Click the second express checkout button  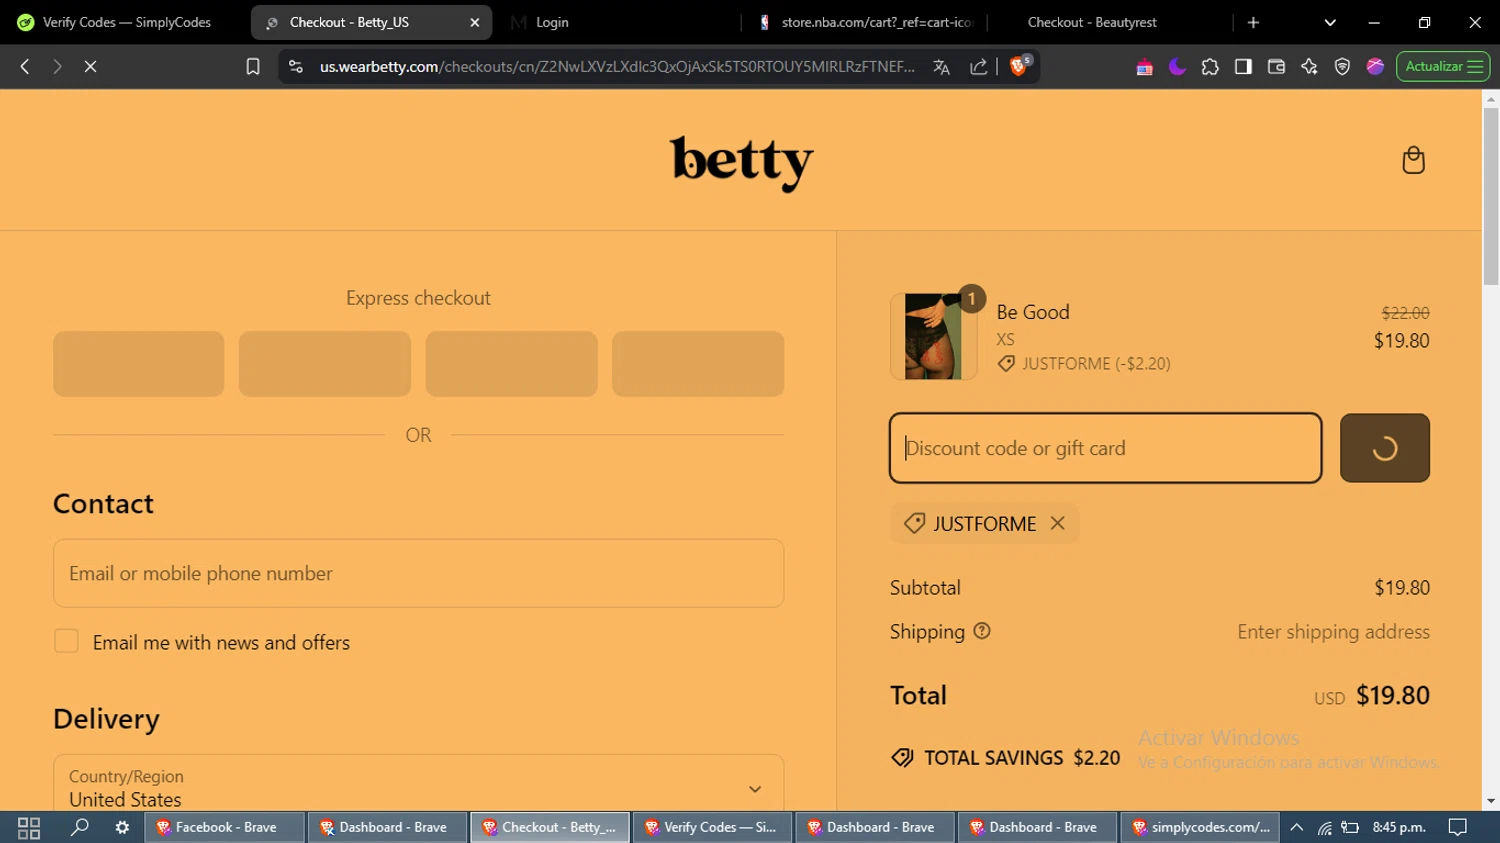tap(324, 364)
